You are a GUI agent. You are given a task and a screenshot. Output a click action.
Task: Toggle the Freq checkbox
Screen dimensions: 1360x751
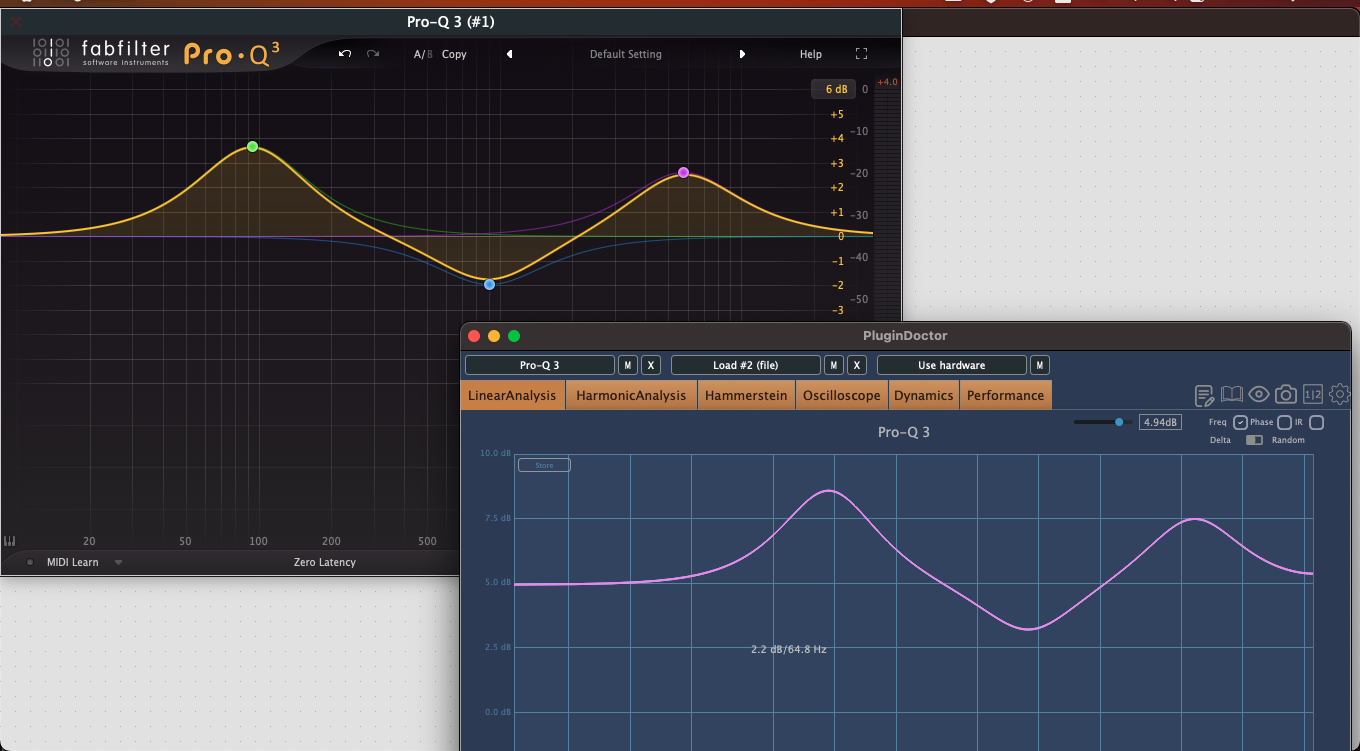(x=1240, y=423)
